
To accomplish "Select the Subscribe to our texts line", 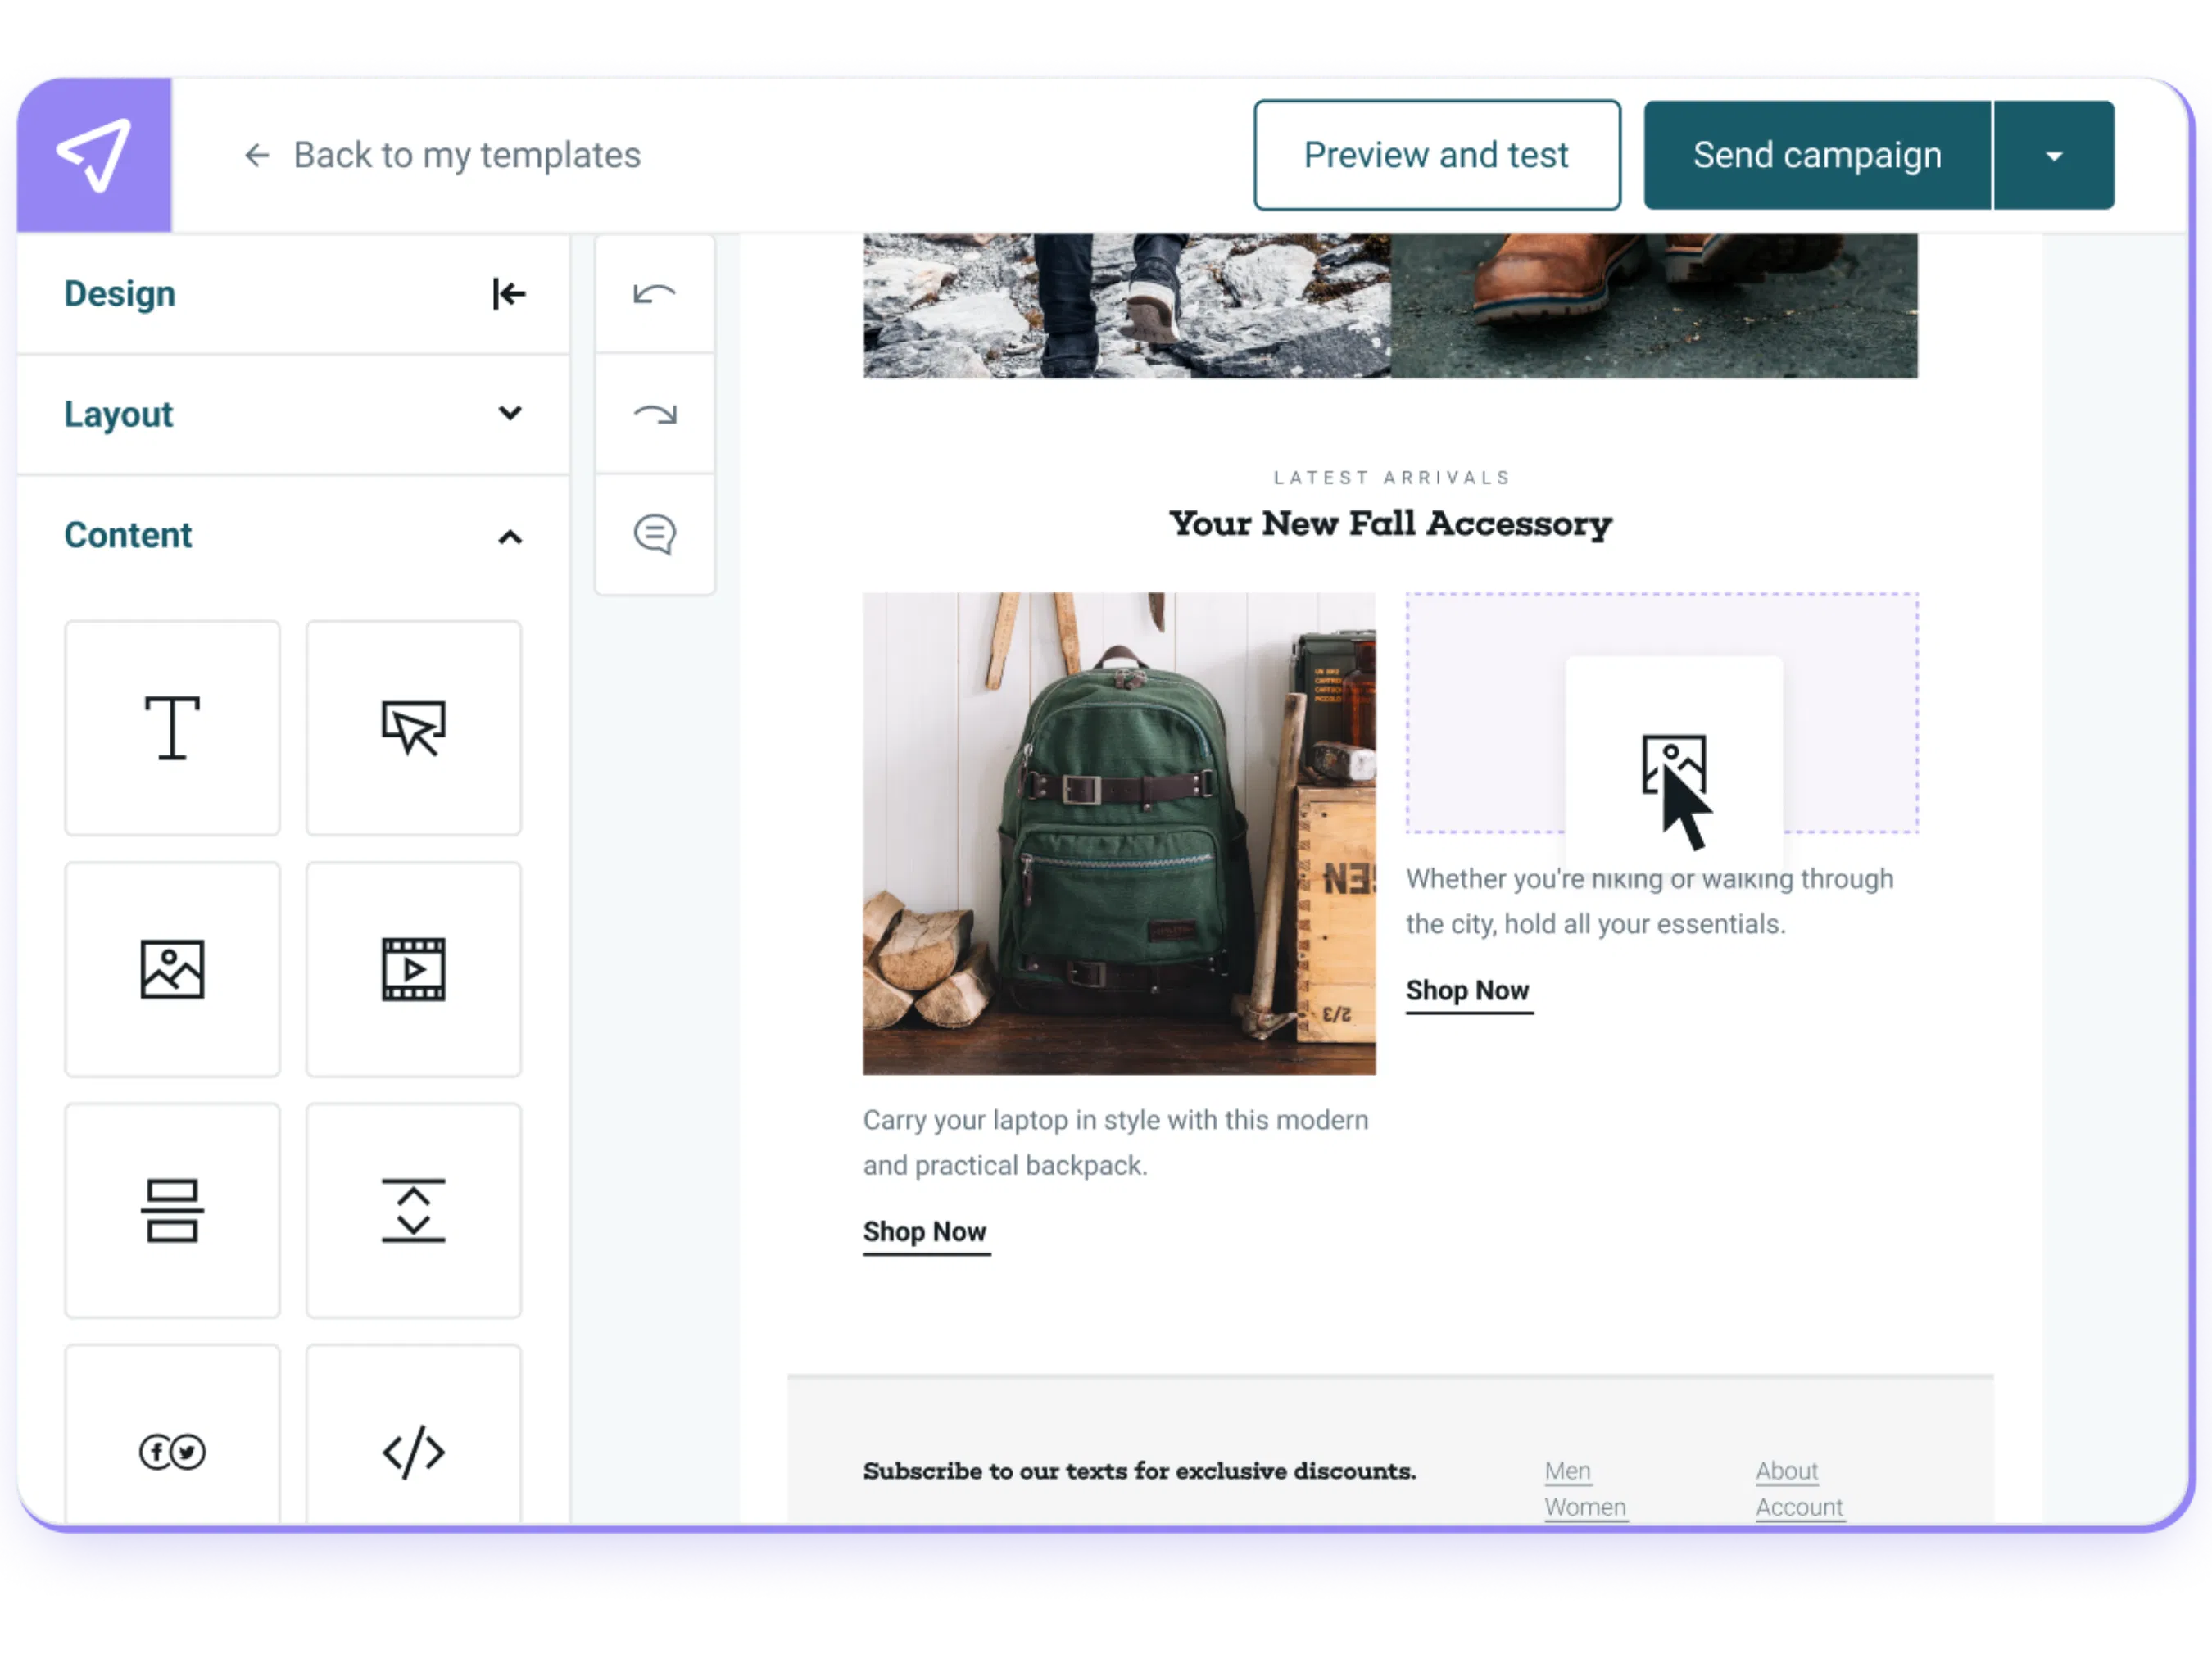I will [1140, 1471].
